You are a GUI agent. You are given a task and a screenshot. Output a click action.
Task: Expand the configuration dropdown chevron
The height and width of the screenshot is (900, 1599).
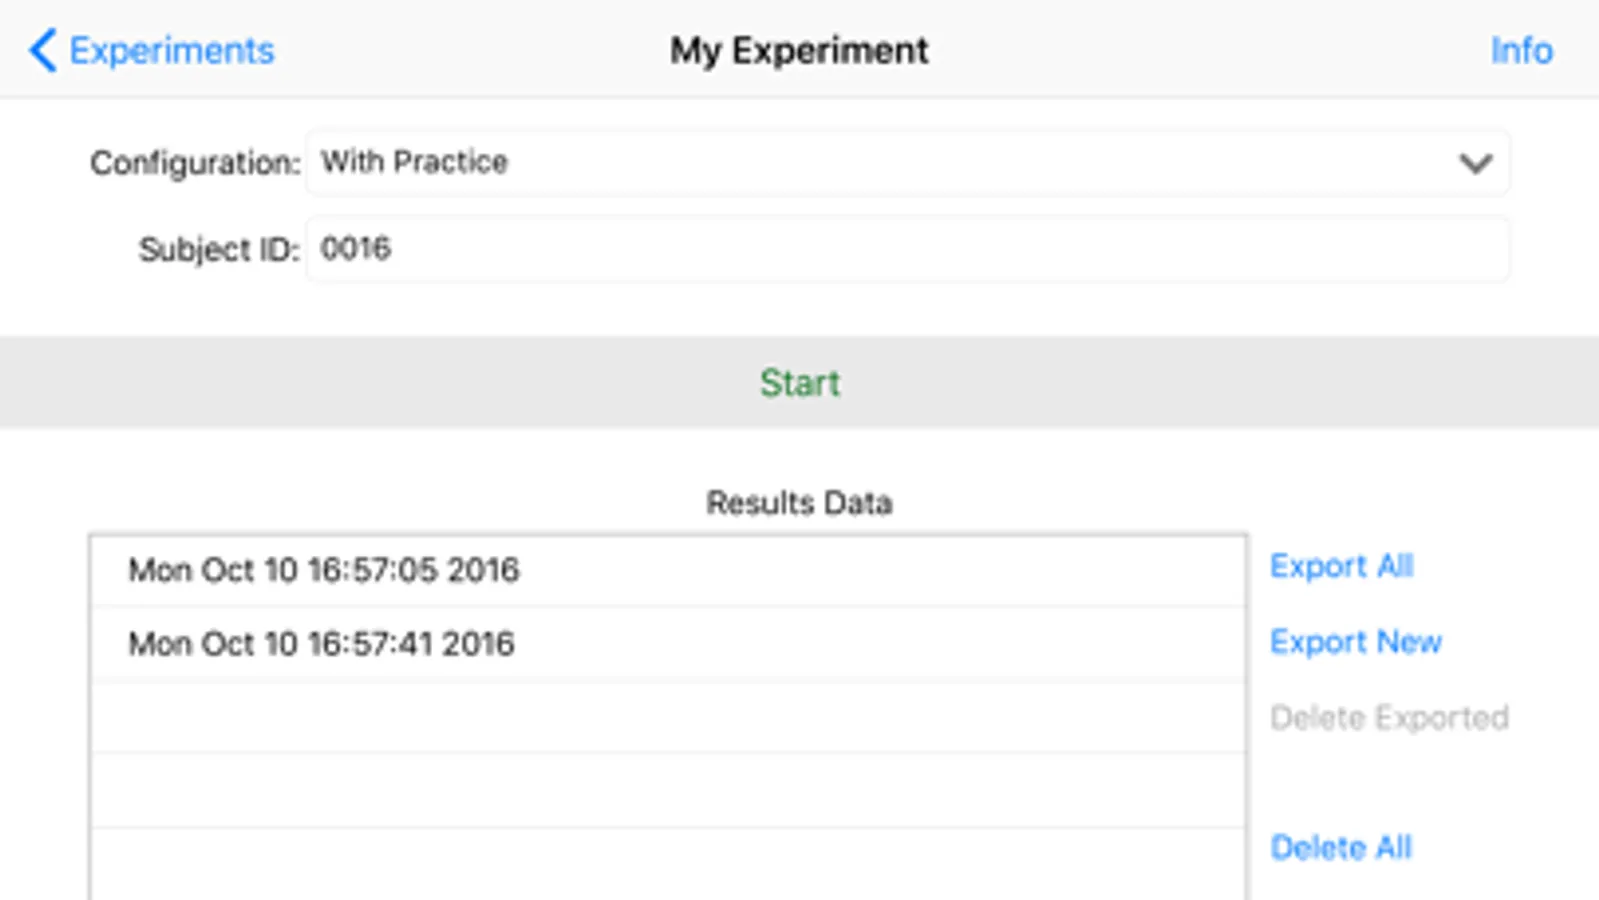point(1475,163)
